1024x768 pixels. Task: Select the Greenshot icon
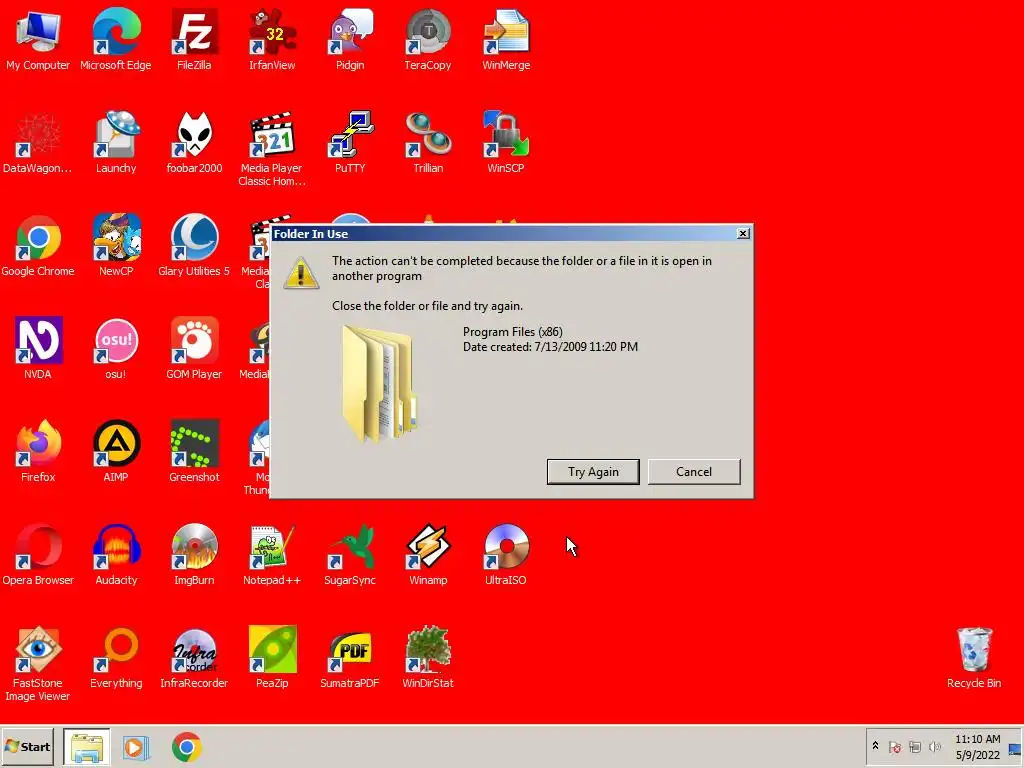pos(194,452)
